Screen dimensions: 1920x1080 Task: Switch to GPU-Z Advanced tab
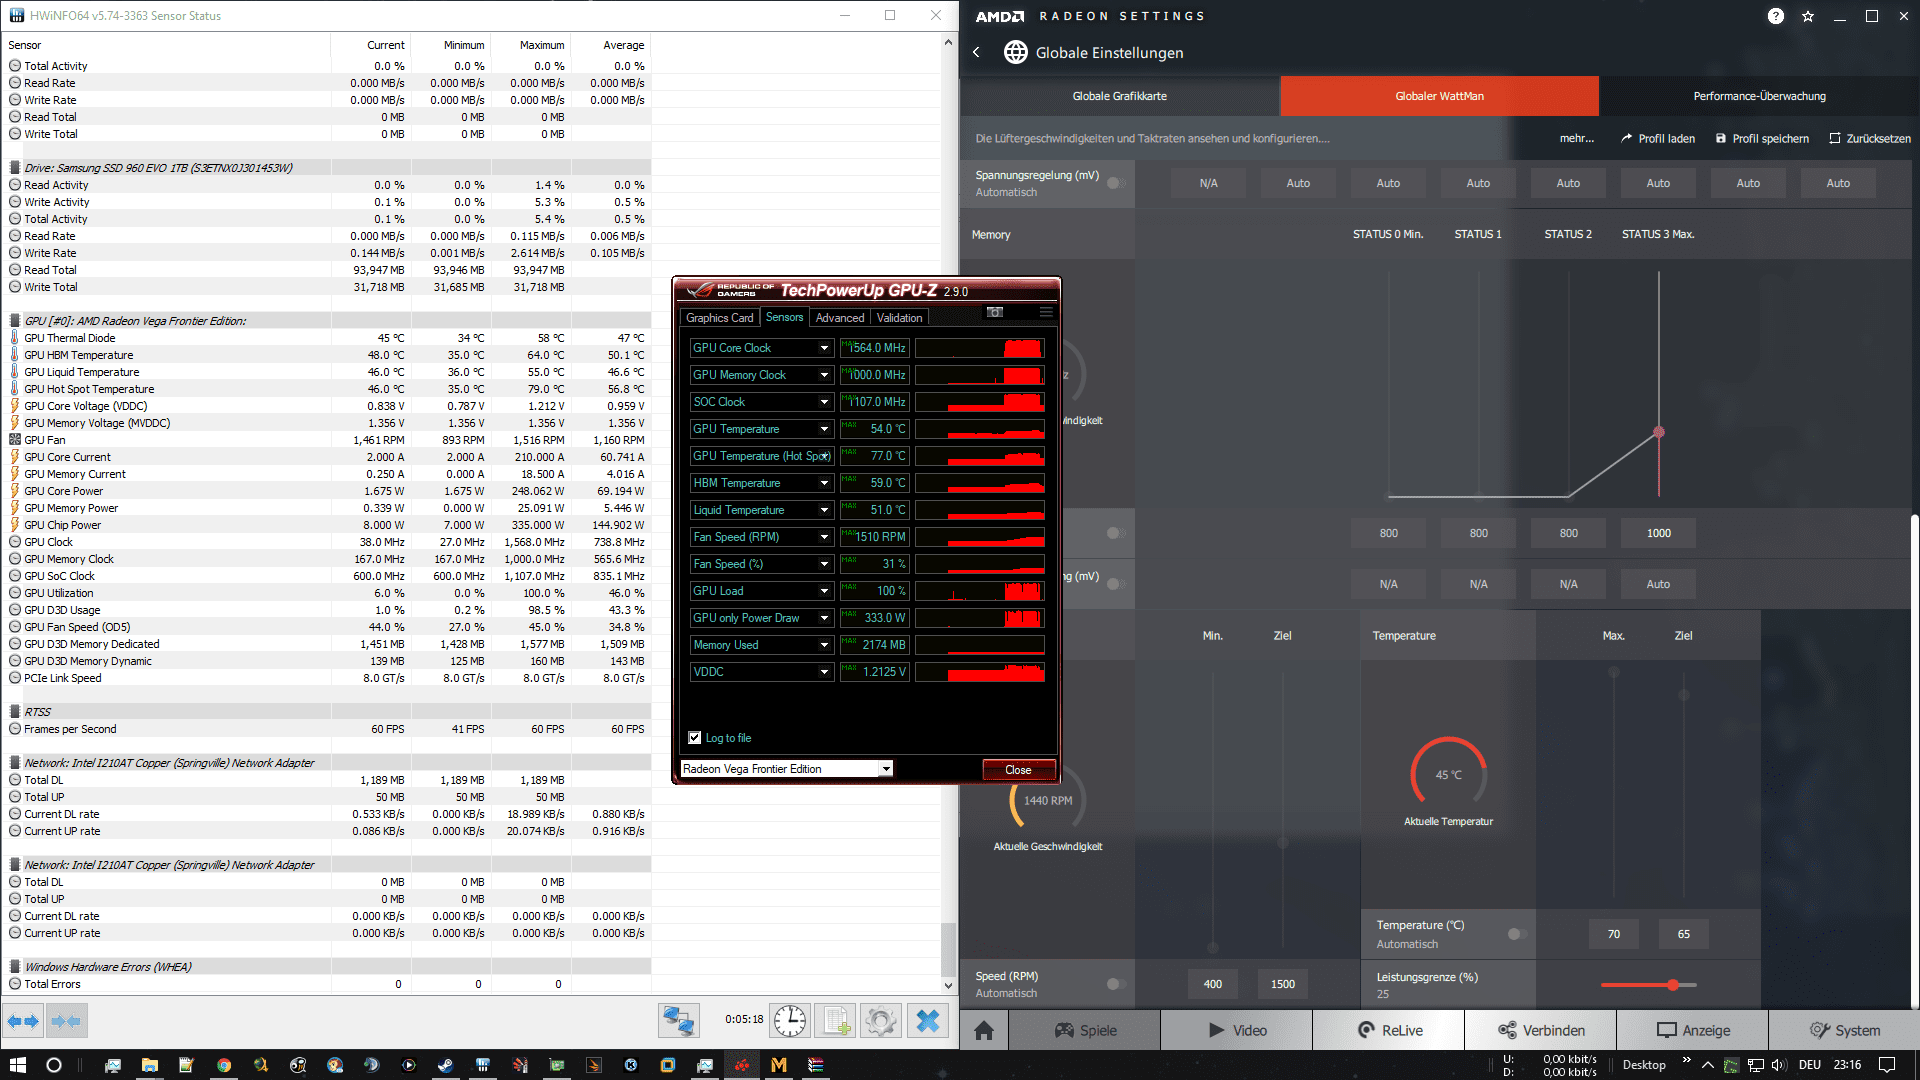(839, 318)
